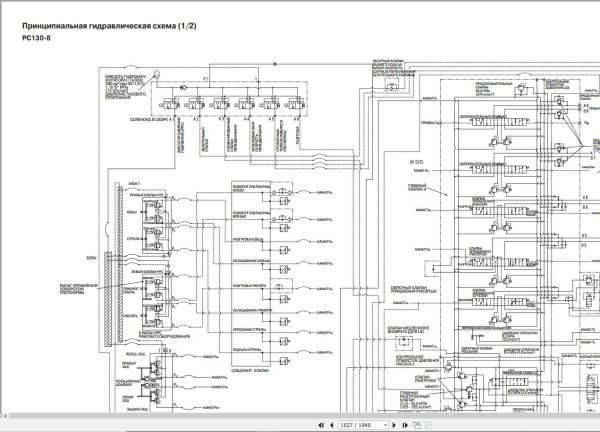Click the '(К 2/2)' reference text

[x=416, y=162]
